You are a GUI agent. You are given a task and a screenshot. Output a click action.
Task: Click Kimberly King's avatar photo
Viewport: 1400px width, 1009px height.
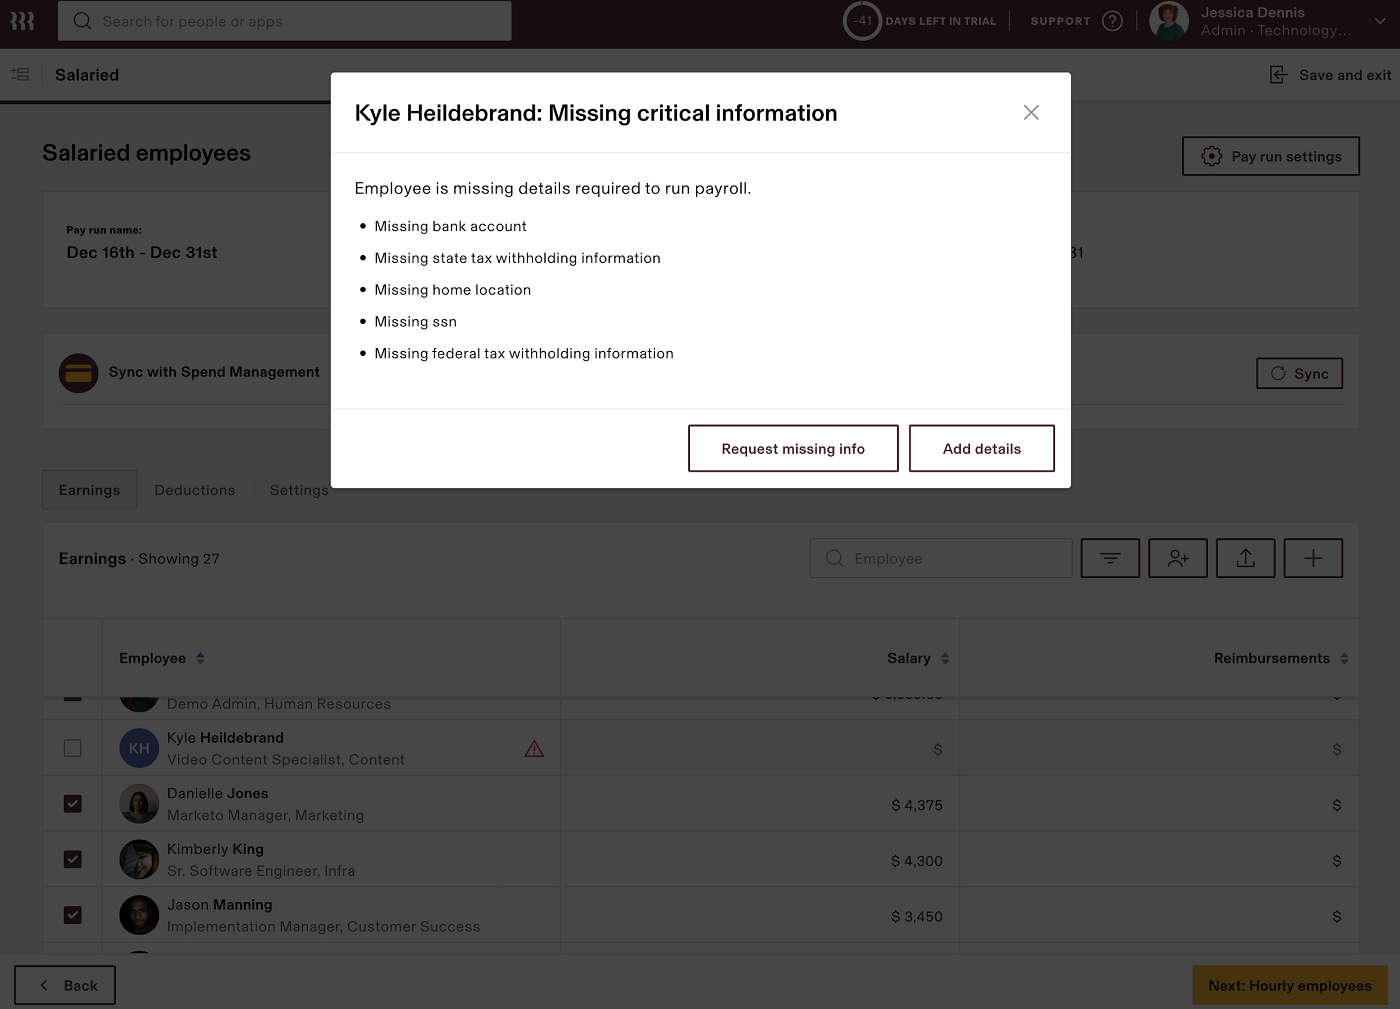click(x=139, y=859)
